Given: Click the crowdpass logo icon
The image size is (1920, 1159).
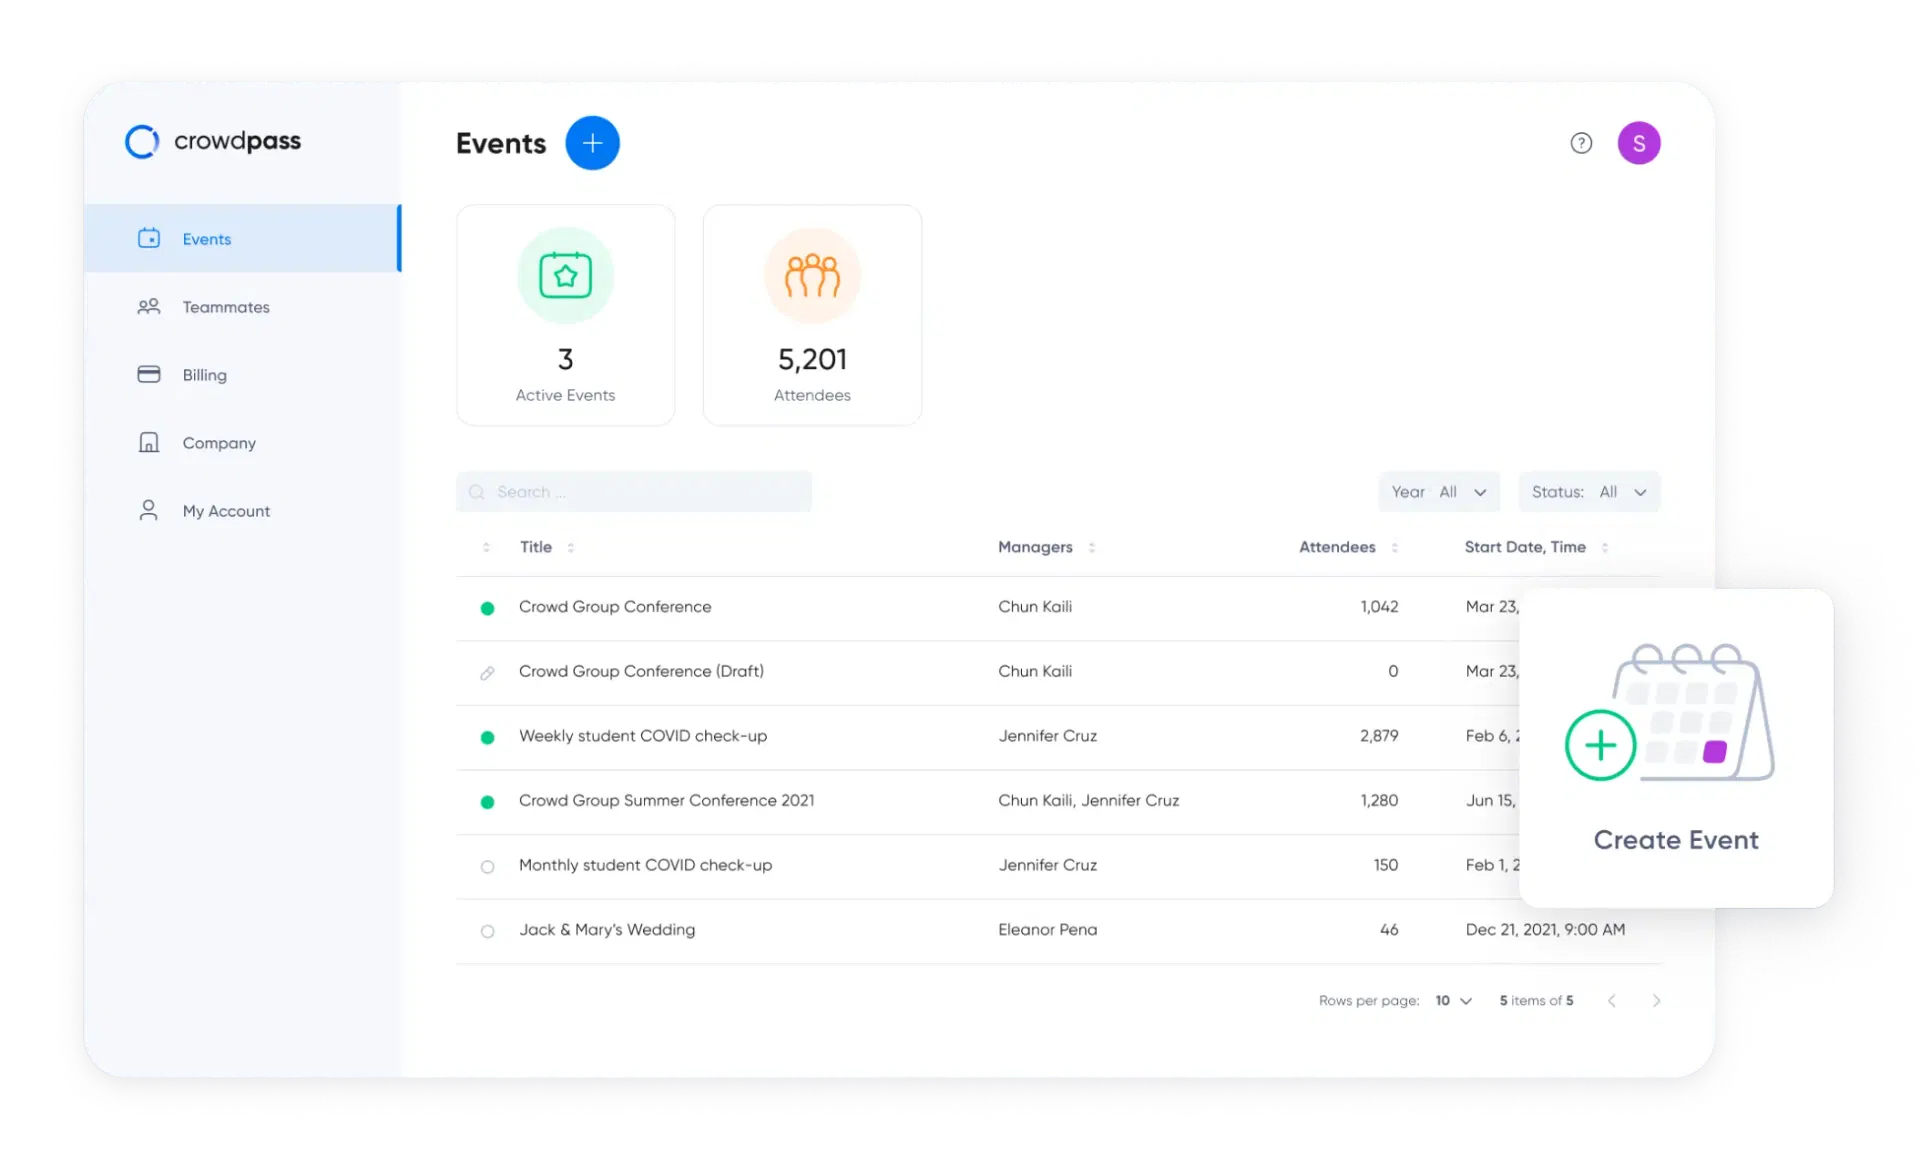Looking at the screenshot, I should pyautogui.click(x=141, y=141).
